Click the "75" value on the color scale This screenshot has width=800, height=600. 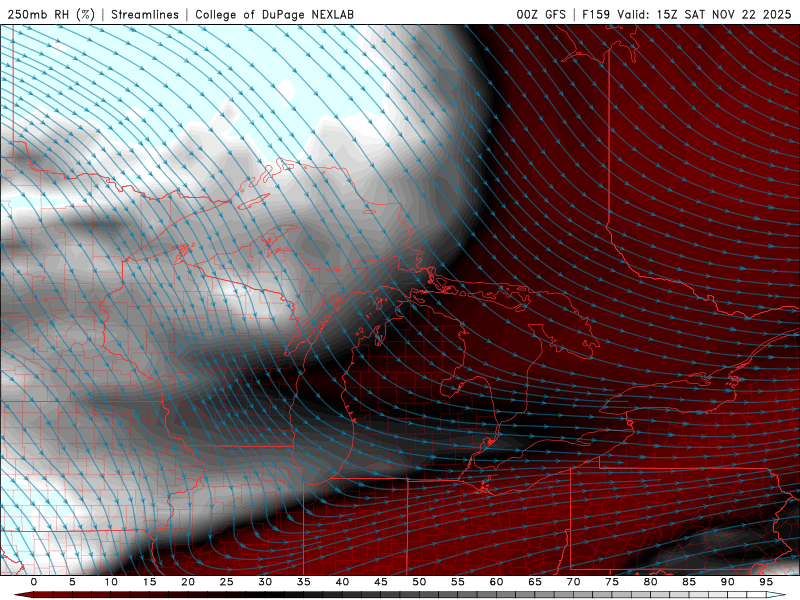pos(612,582)
